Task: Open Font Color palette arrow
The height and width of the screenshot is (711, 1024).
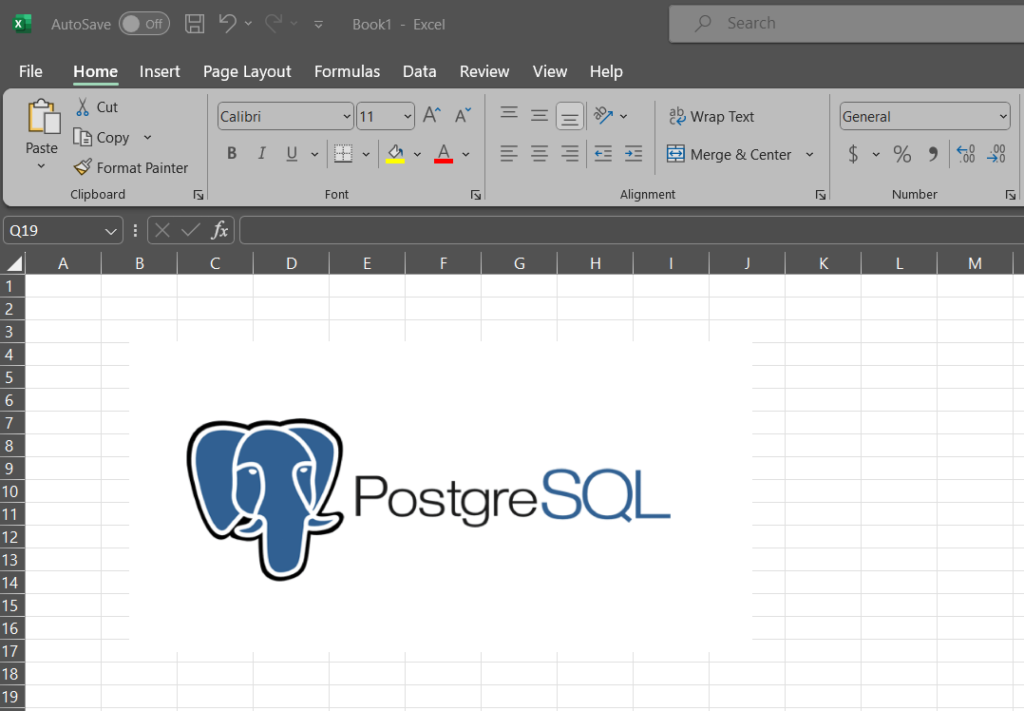Action: [466, 154]
